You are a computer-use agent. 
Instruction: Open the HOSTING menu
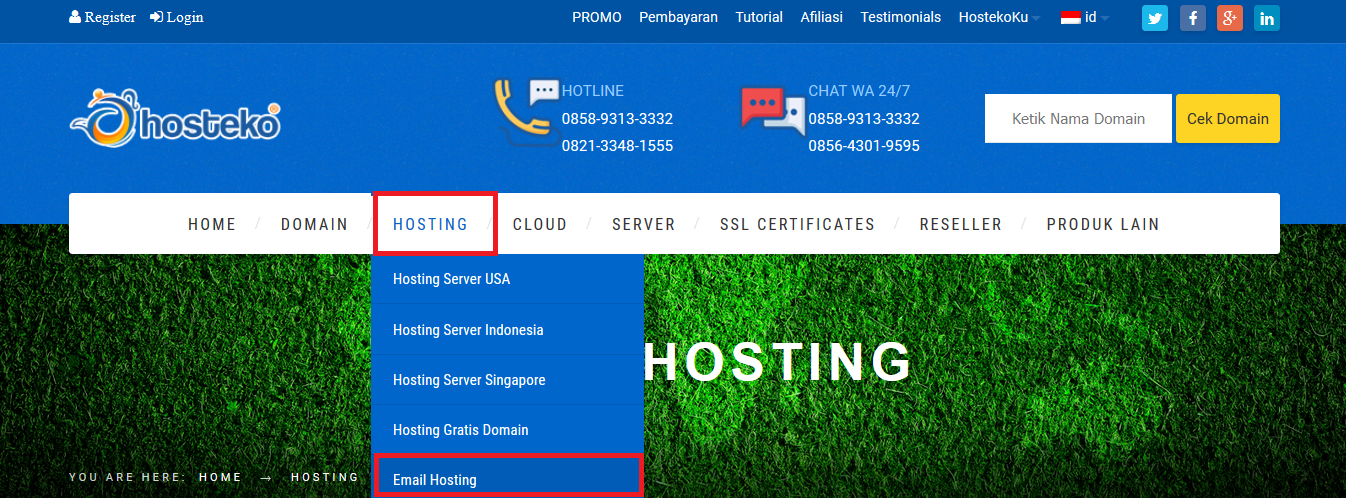pos(431,224)
